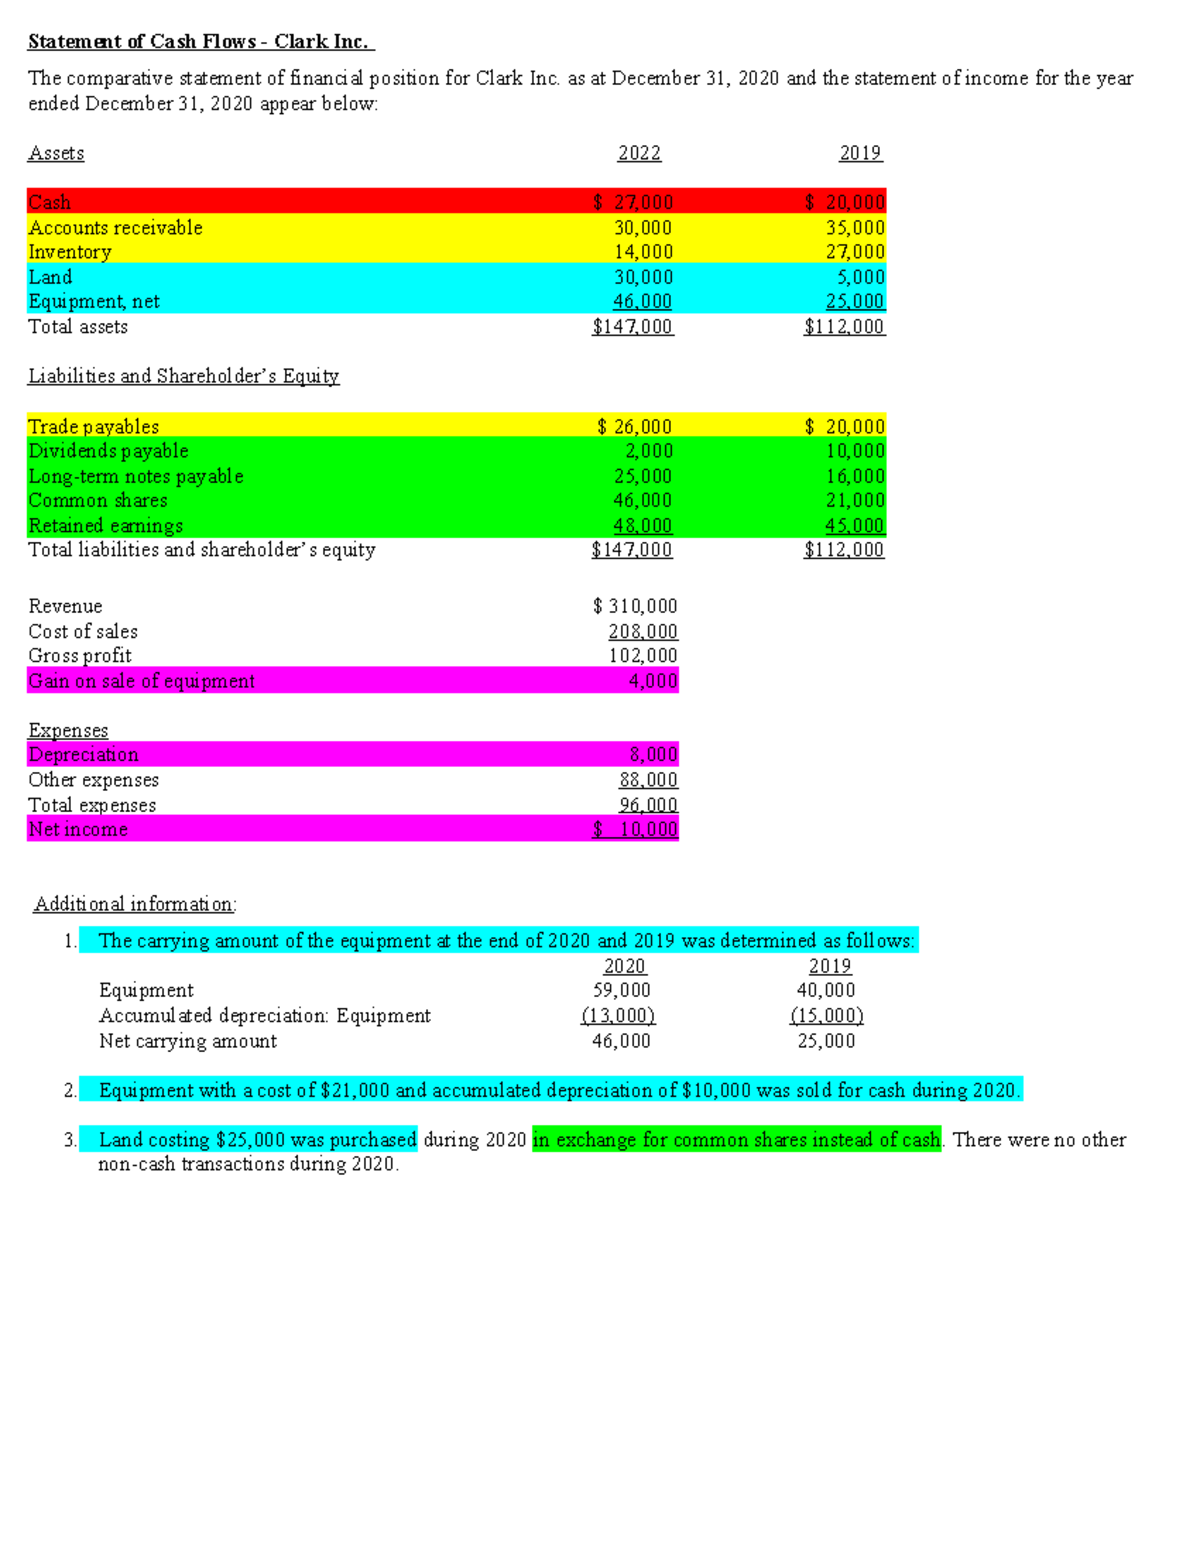This screenshot has width=1200, height=1553.
Task: Click Common shares value "21,000"
Action: [855, 500]
